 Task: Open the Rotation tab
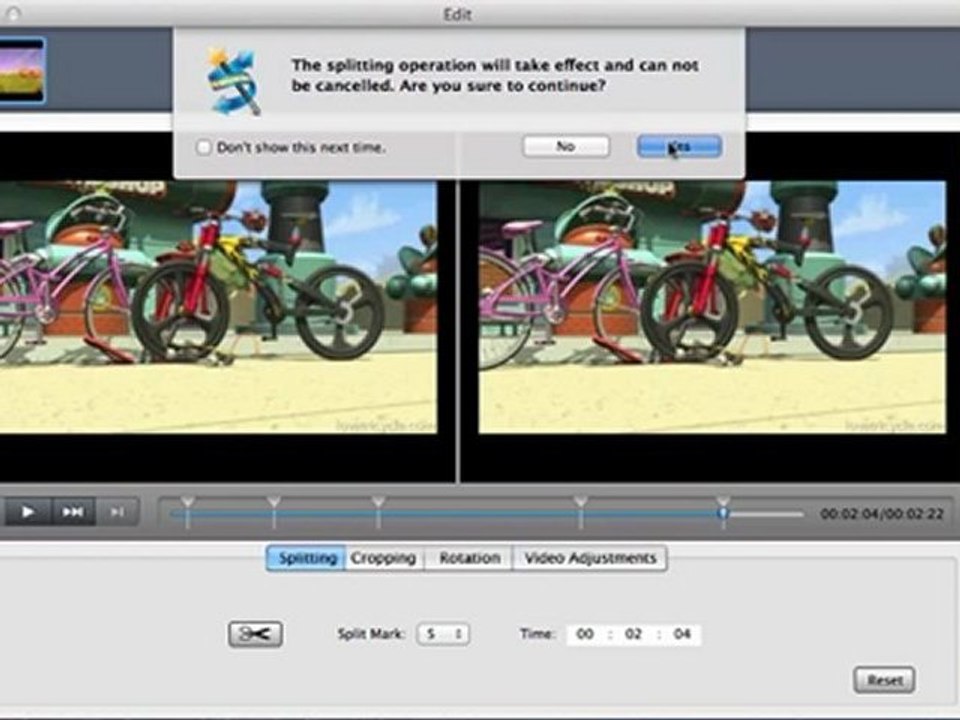pyautogui.click(x=469, y=558)
